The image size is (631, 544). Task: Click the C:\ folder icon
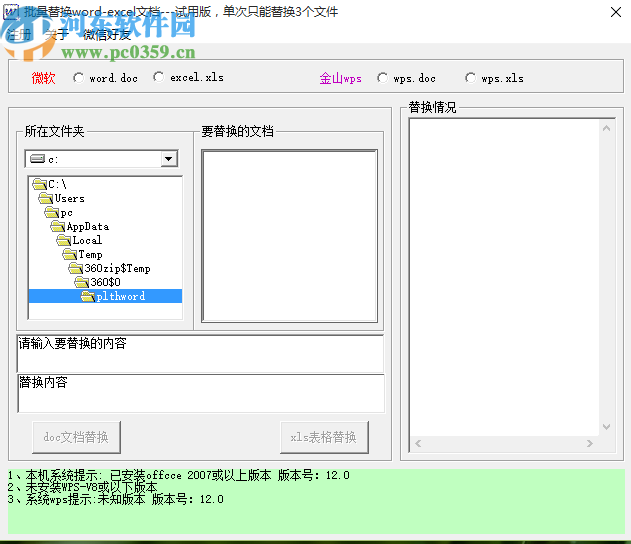(39, 184)
